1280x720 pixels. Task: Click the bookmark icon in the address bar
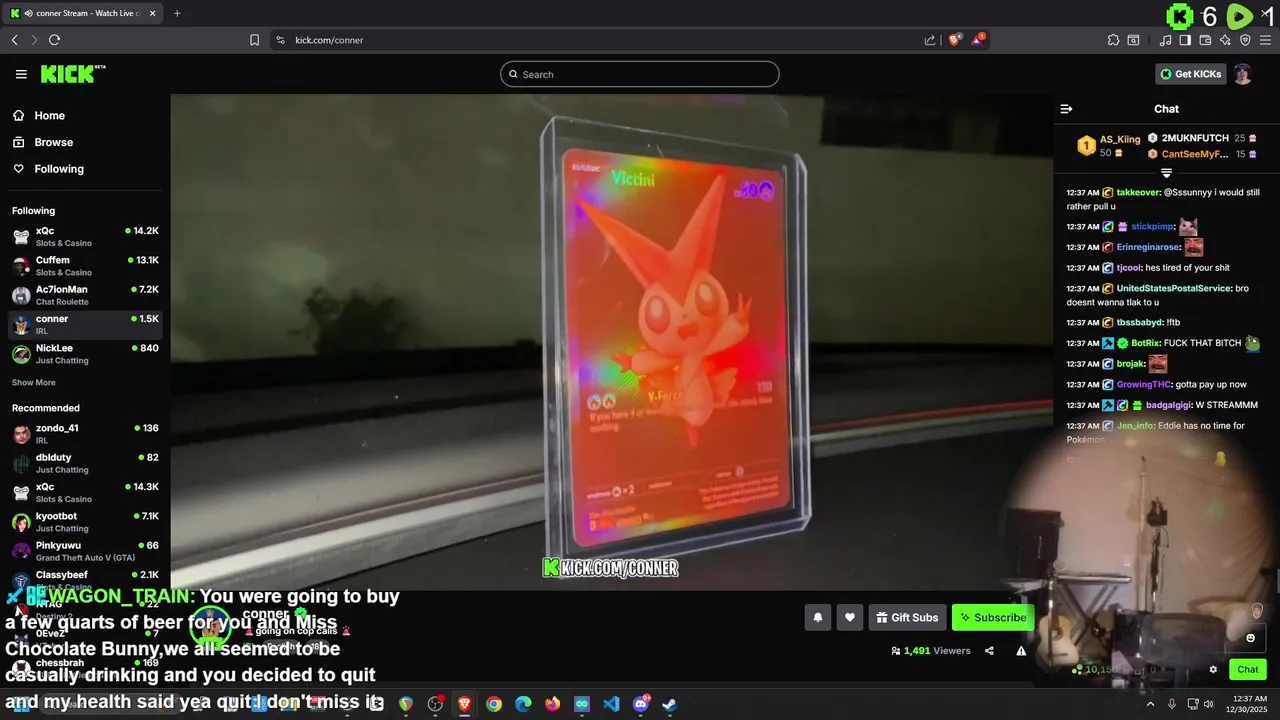point(254,40)
